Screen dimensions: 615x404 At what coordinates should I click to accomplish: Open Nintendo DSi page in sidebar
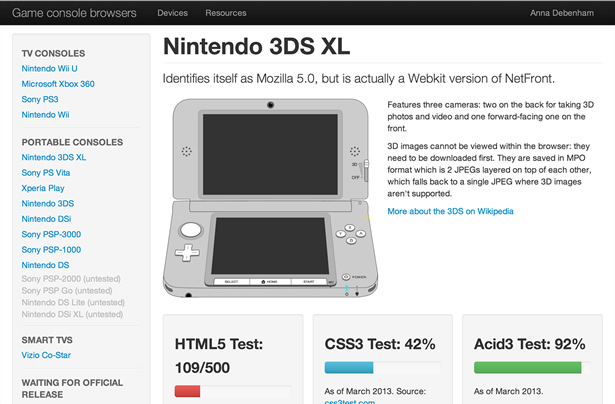tap(48, 219)
